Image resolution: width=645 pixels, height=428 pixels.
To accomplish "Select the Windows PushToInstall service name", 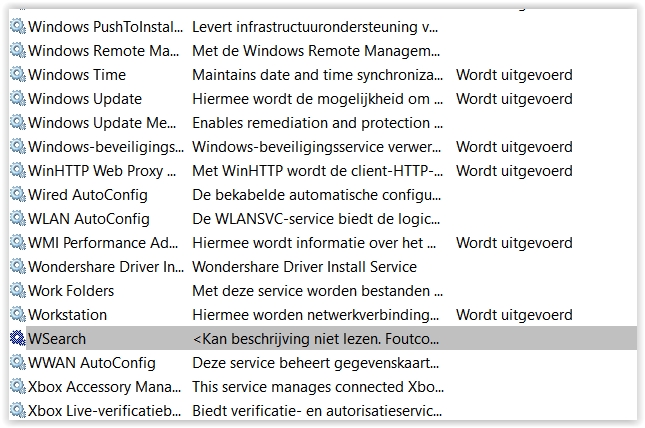I will click(105, 27).
